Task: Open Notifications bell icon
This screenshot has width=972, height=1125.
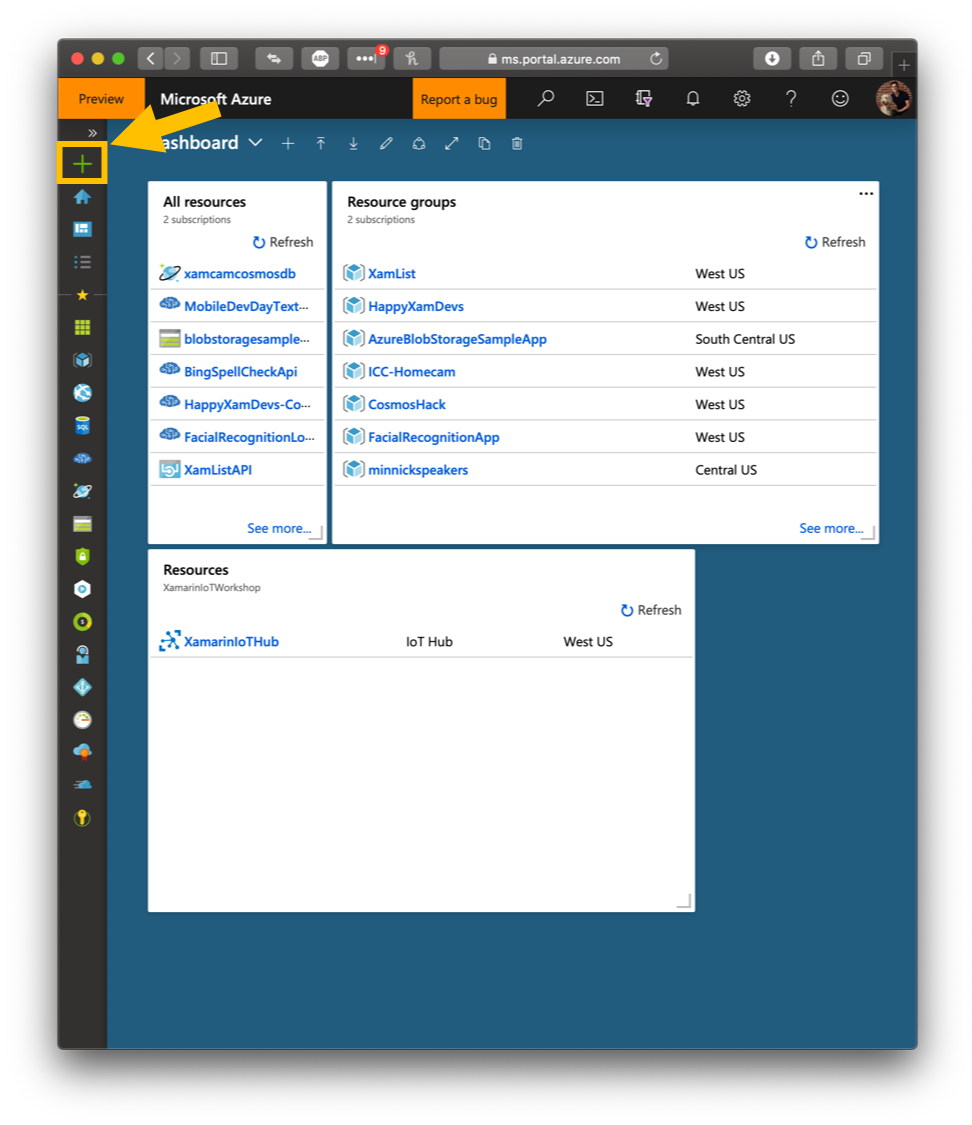Action: (692, 99)
